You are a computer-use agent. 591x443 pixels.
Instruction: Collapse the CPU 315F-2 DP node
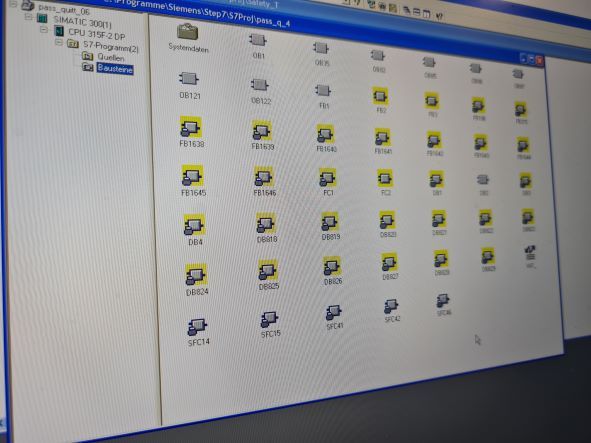click(x=44, y=29)
